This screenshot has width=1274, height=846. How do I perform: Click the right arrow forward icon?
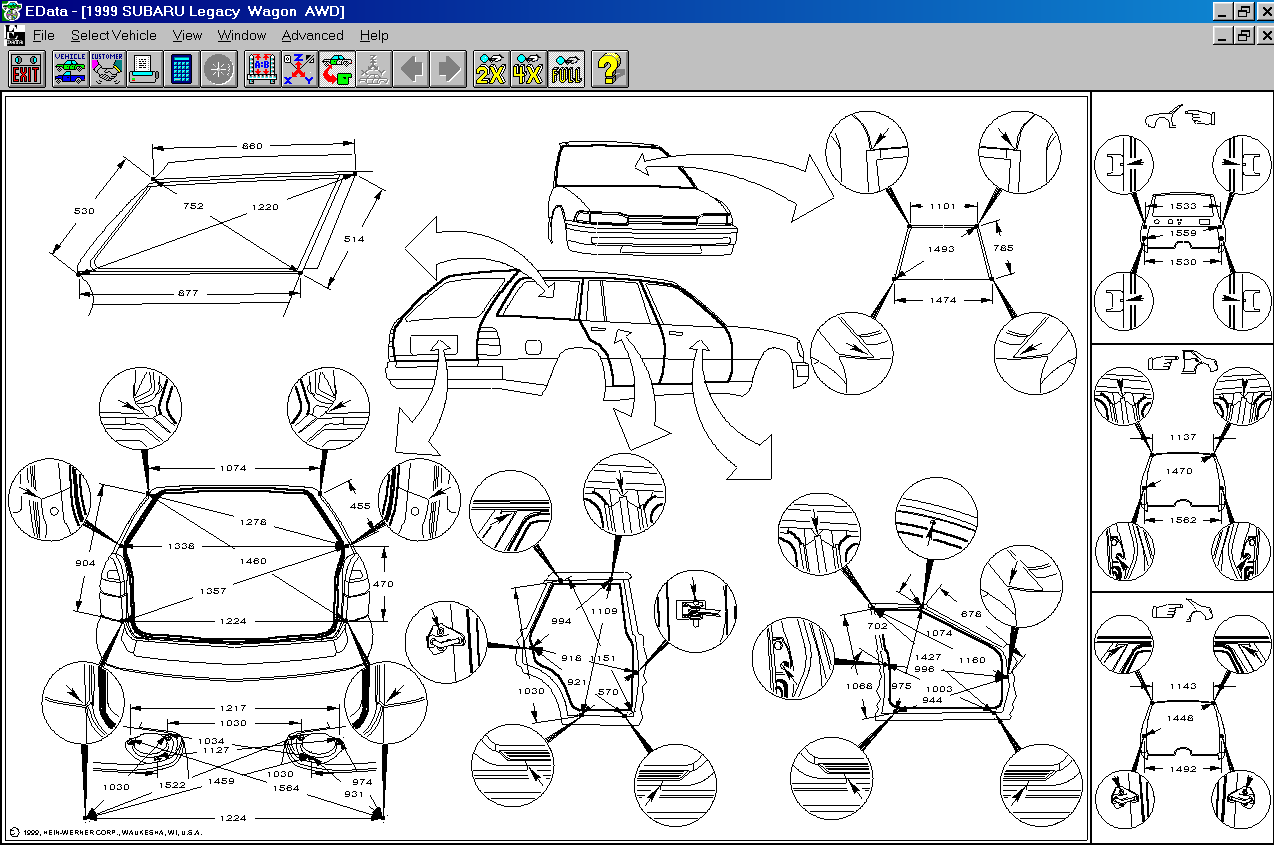448,69
